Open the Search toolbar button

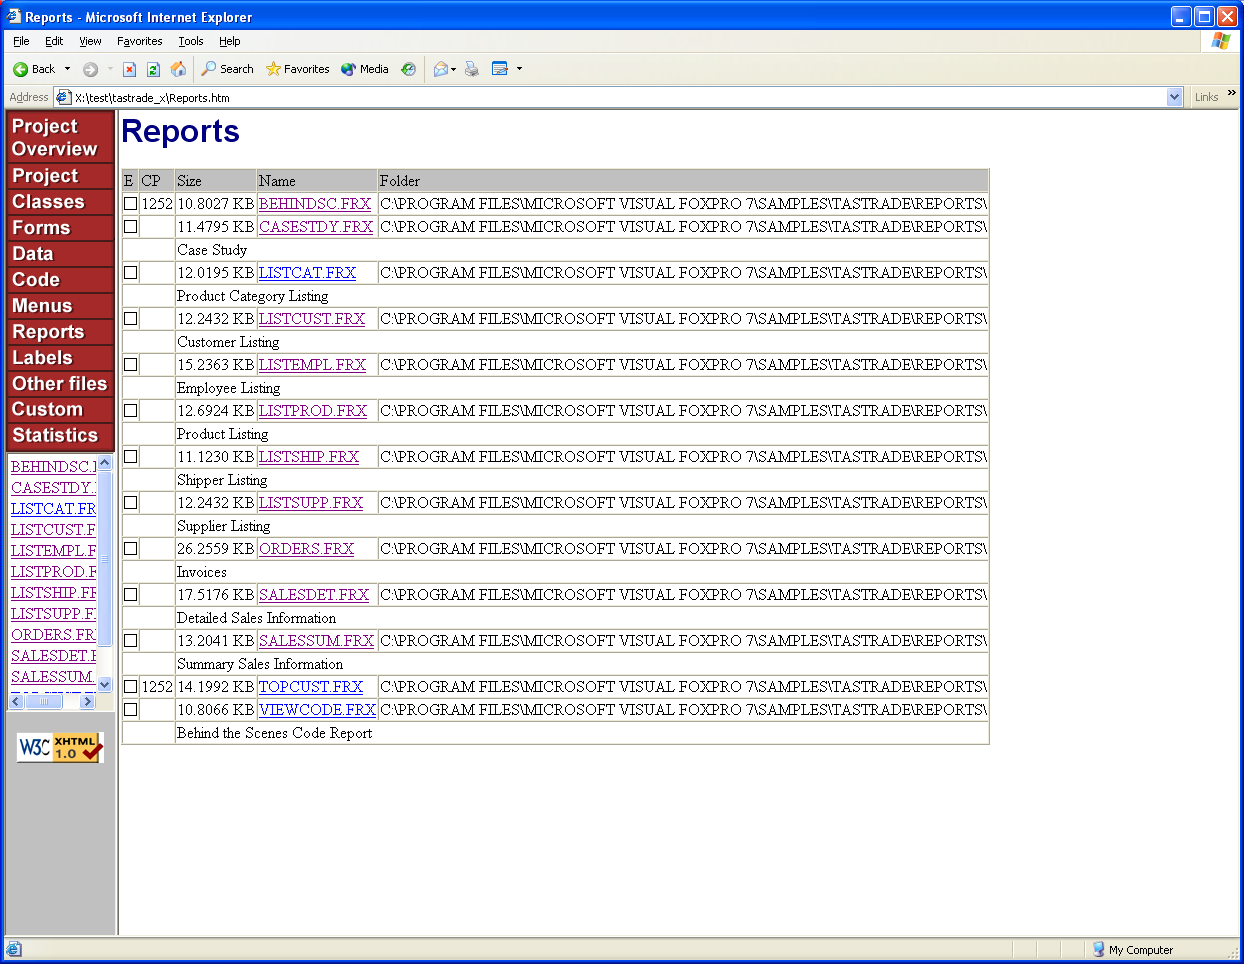pyautogui.click(x=227, y=69)
